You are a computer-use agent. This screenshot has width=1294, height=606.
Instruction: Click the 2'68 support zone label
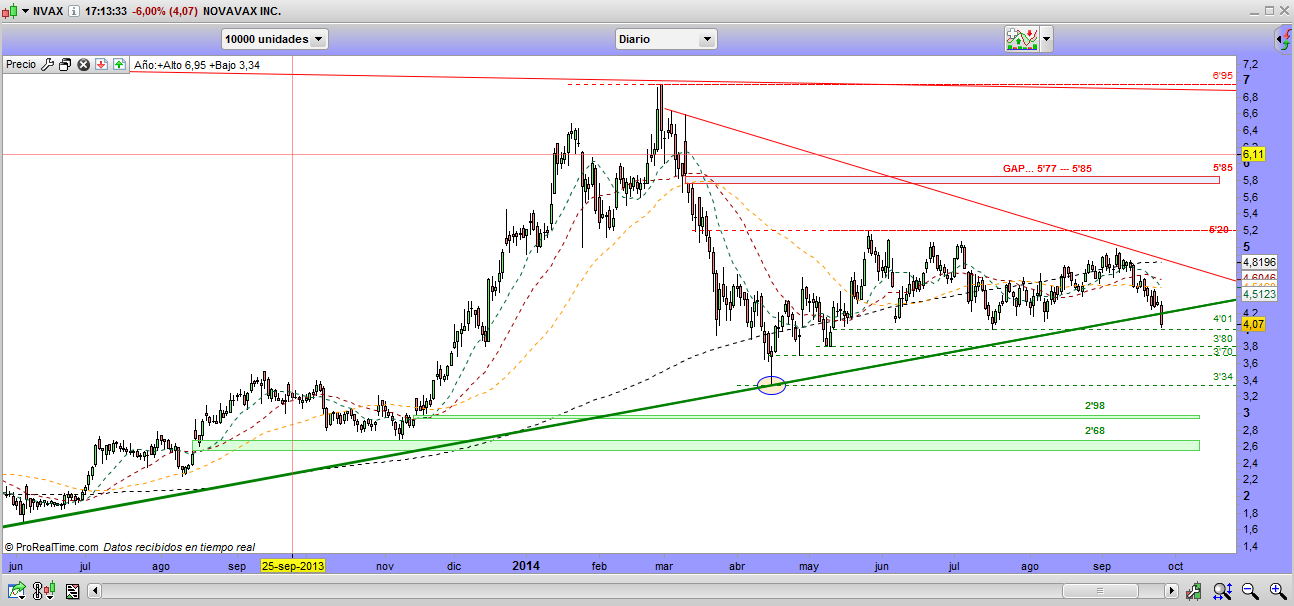coord(1095,431)
